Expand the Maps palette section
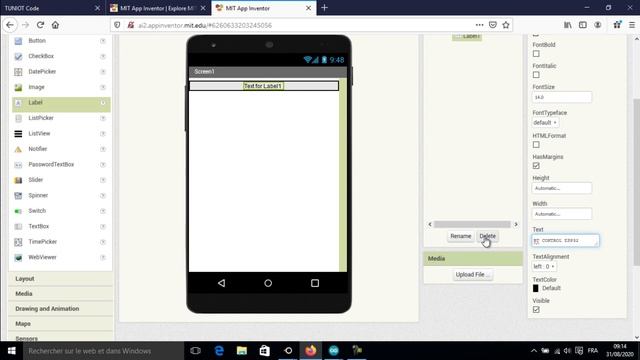Viewport: 640px width, 360px height. point(60,324)
